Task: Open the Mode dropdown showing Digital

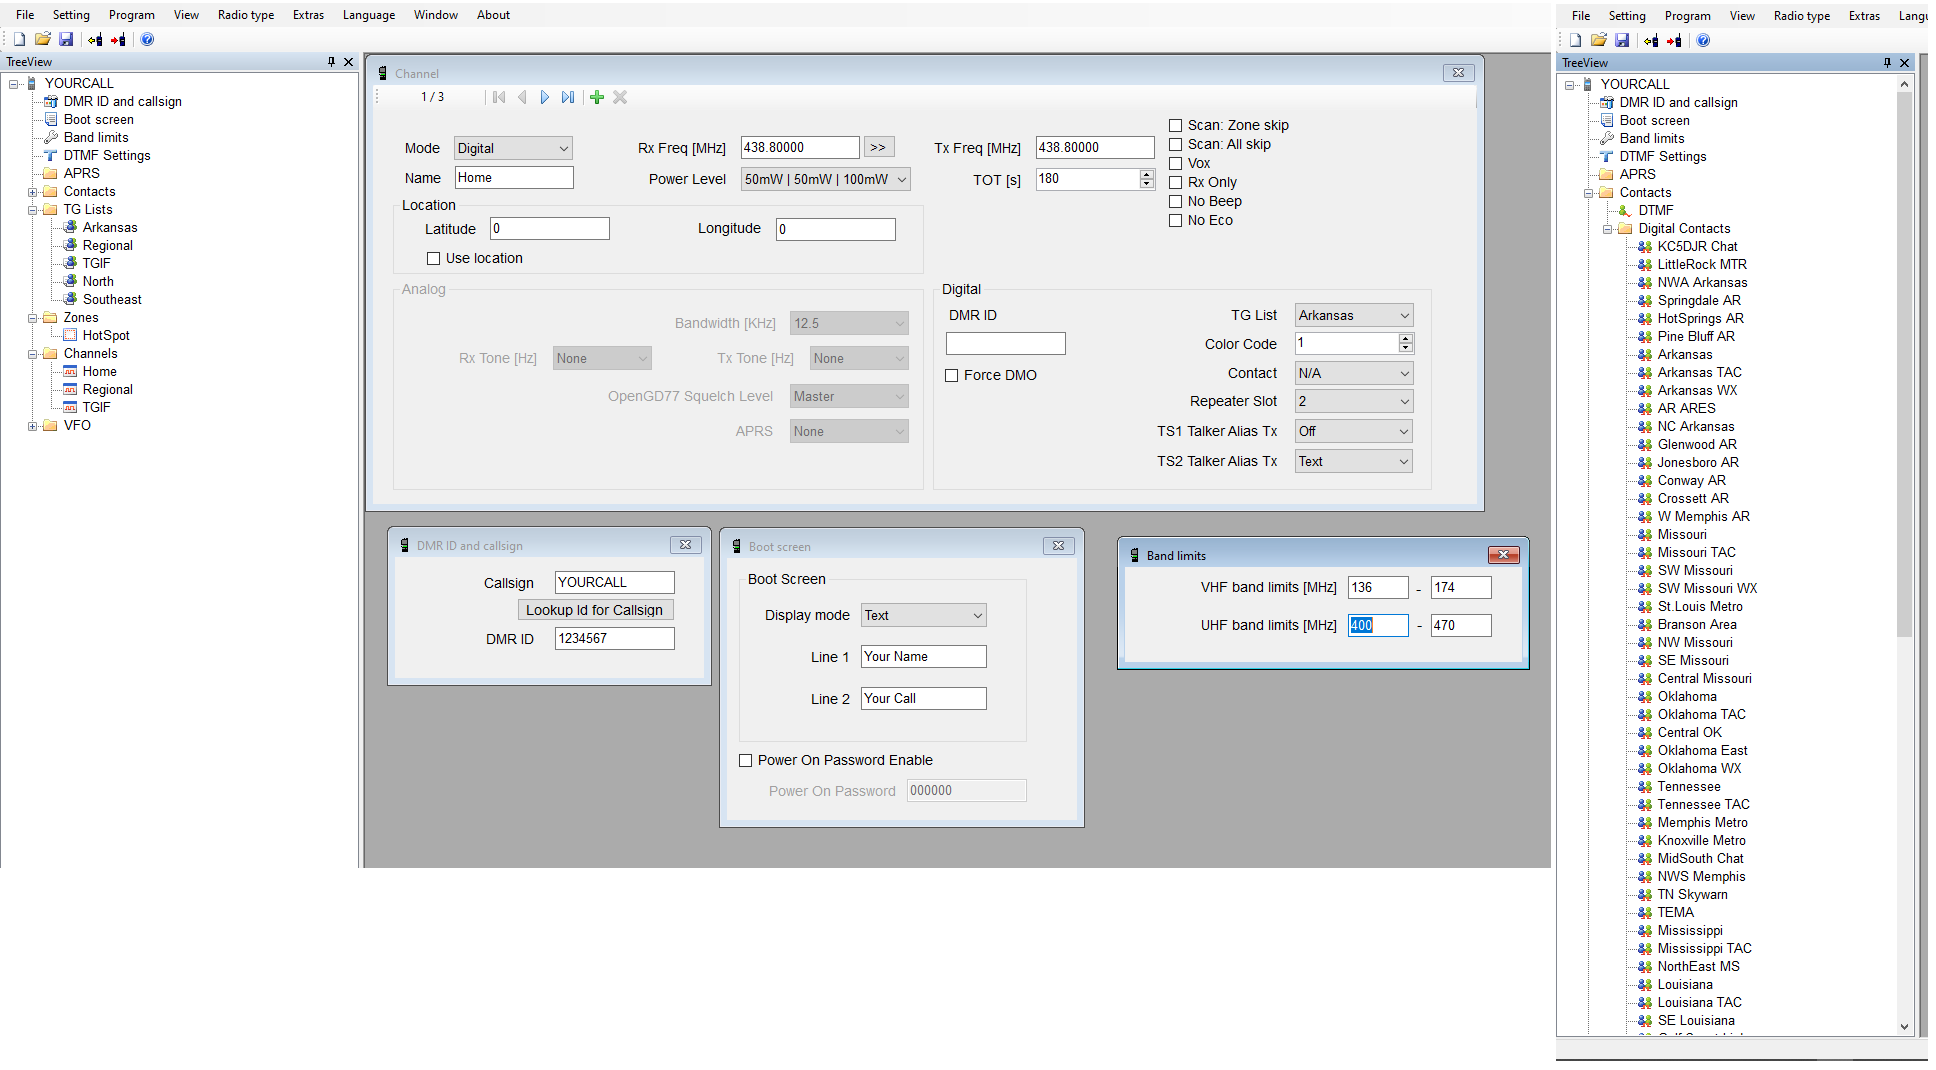Action: [x=513, y=148]
